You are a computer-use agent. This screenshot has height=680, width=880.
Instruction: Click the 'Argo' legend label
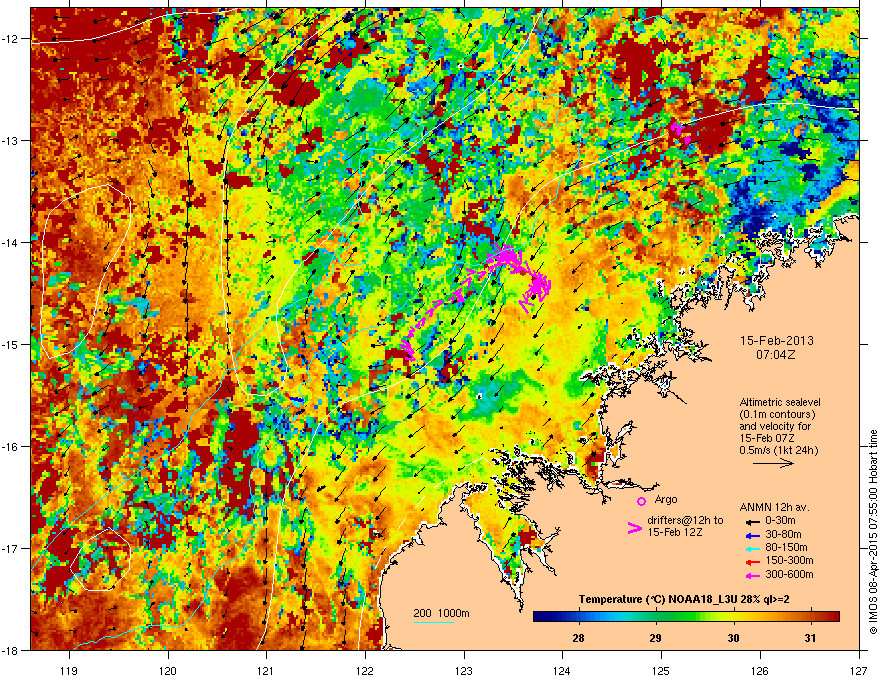click(666, 499)
